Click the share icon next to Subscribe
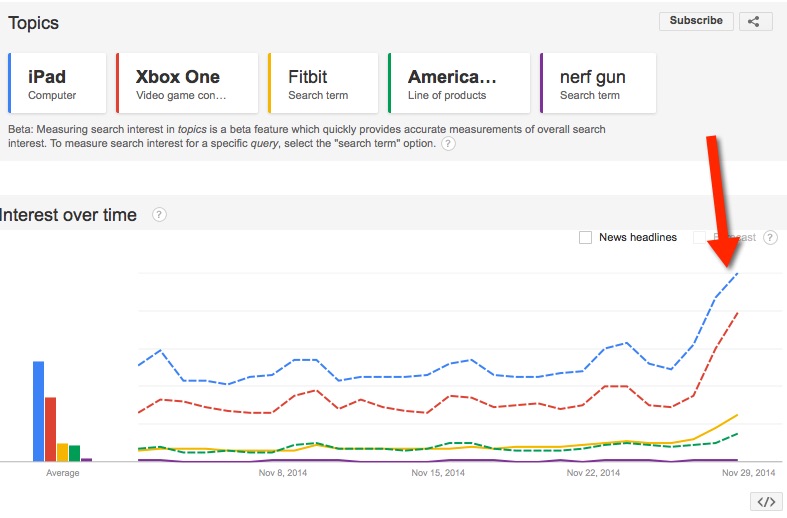Image resolution: width=787 pixels, height=518 pixels. click(x=755, y=21)
